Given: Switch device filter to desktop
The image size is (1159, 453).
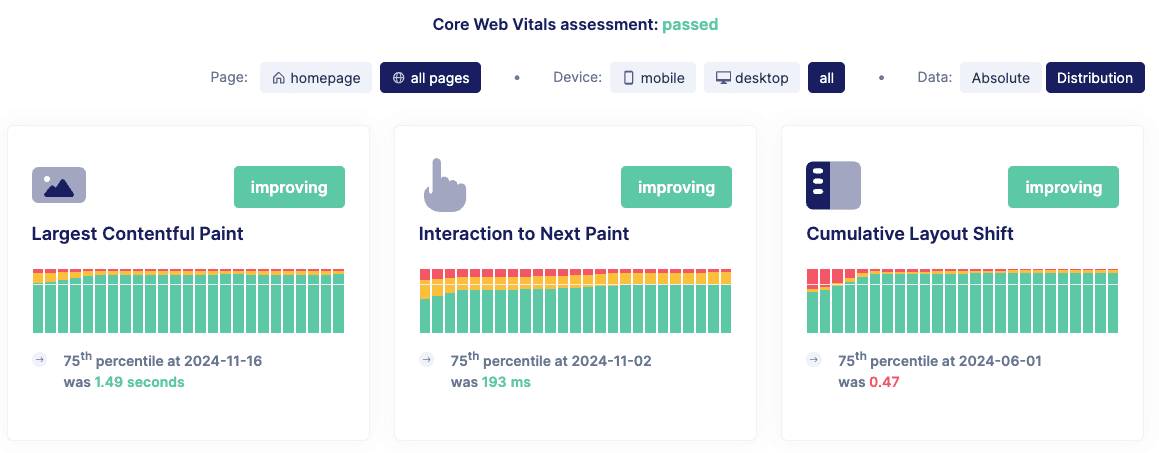Looking at the screenshot, I should pyautogui.click(x=752, y=78).
